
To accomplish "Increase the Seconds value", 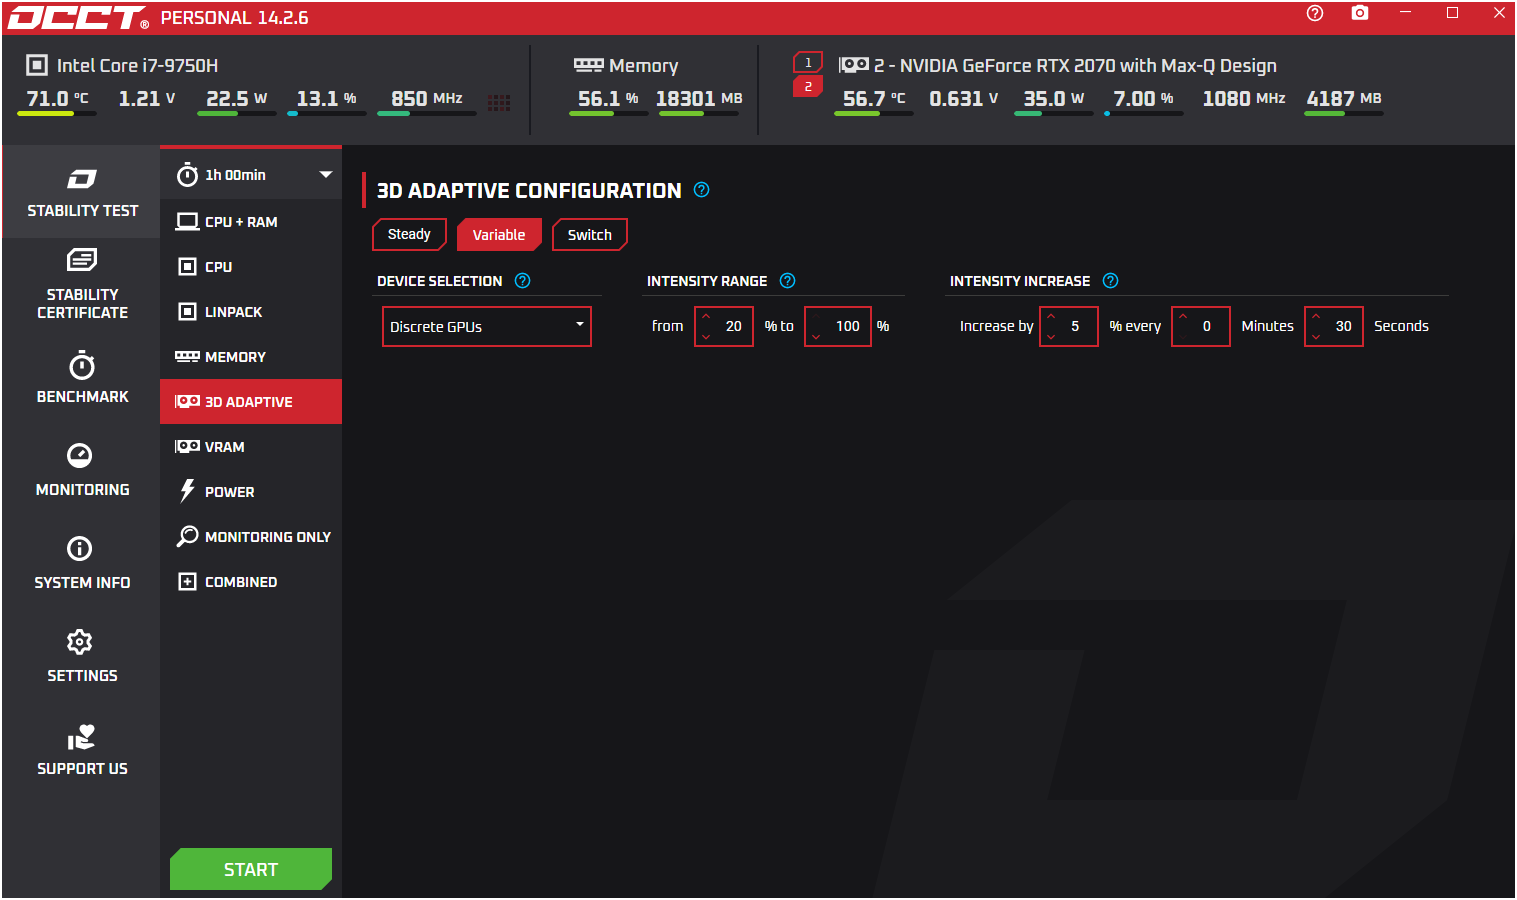I will (1316, 316).
